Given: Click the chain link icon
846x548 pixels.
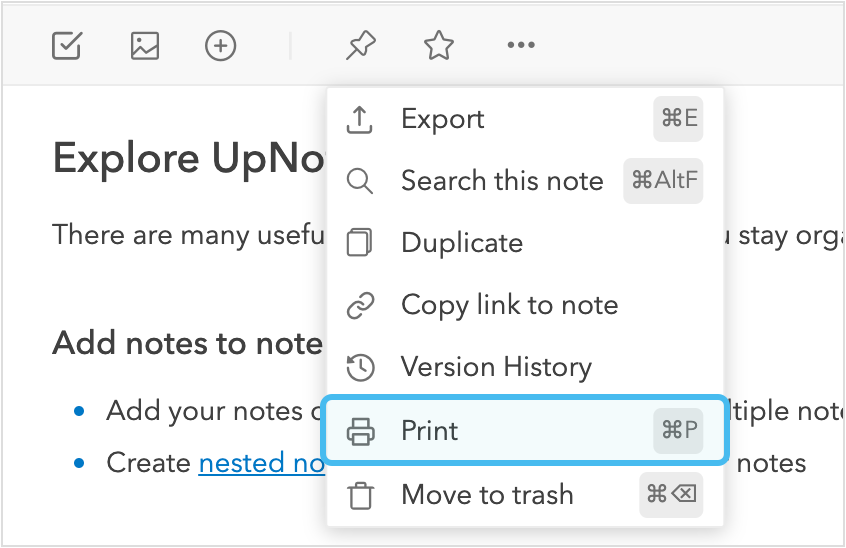Looking at the screenshot, I should pyautogui.click(x=359, y=305).
